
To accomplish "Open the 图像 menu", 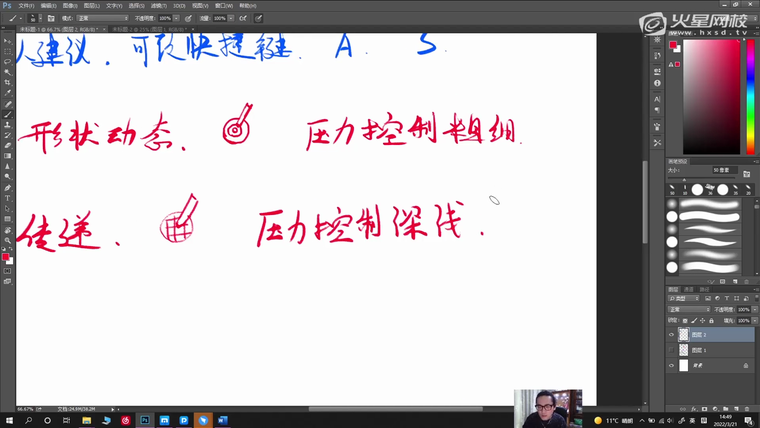I will pyautogui.click(x=68, y=5).
